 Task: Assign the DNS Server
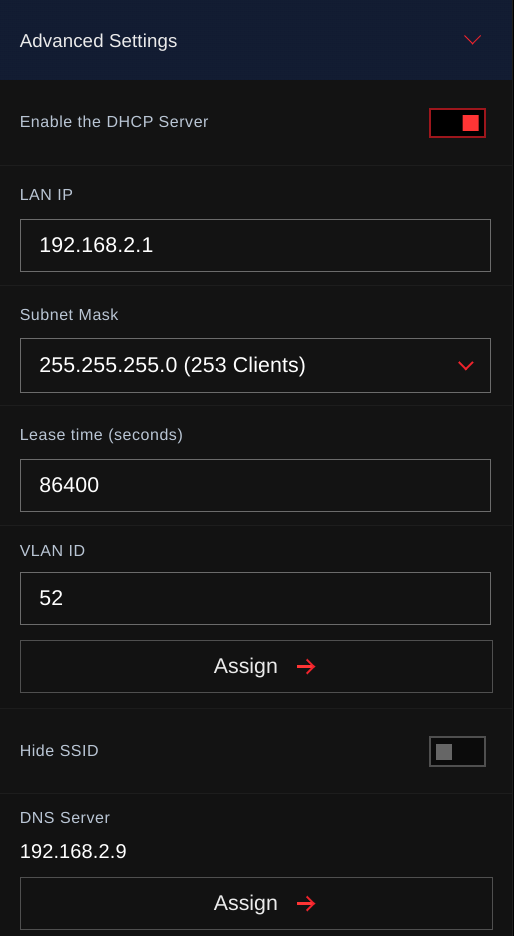pyautogui.click(x=257, y=903)
